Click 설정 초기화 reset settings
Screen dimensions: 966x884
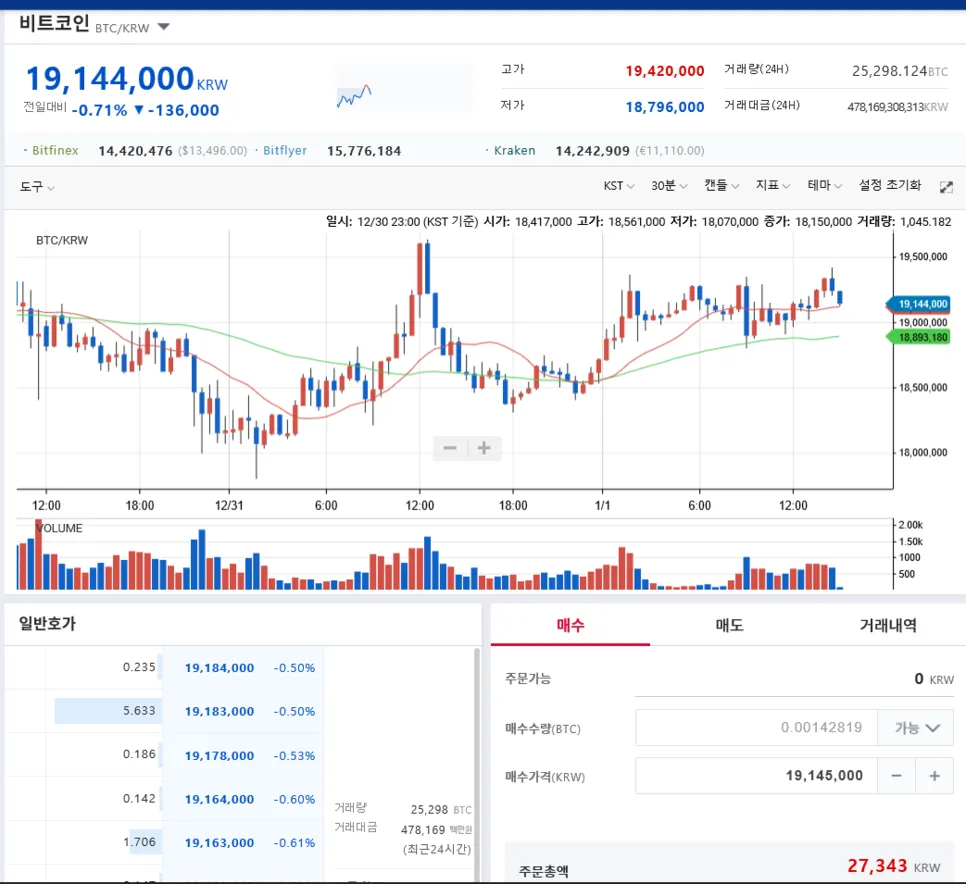coord(890,185)
